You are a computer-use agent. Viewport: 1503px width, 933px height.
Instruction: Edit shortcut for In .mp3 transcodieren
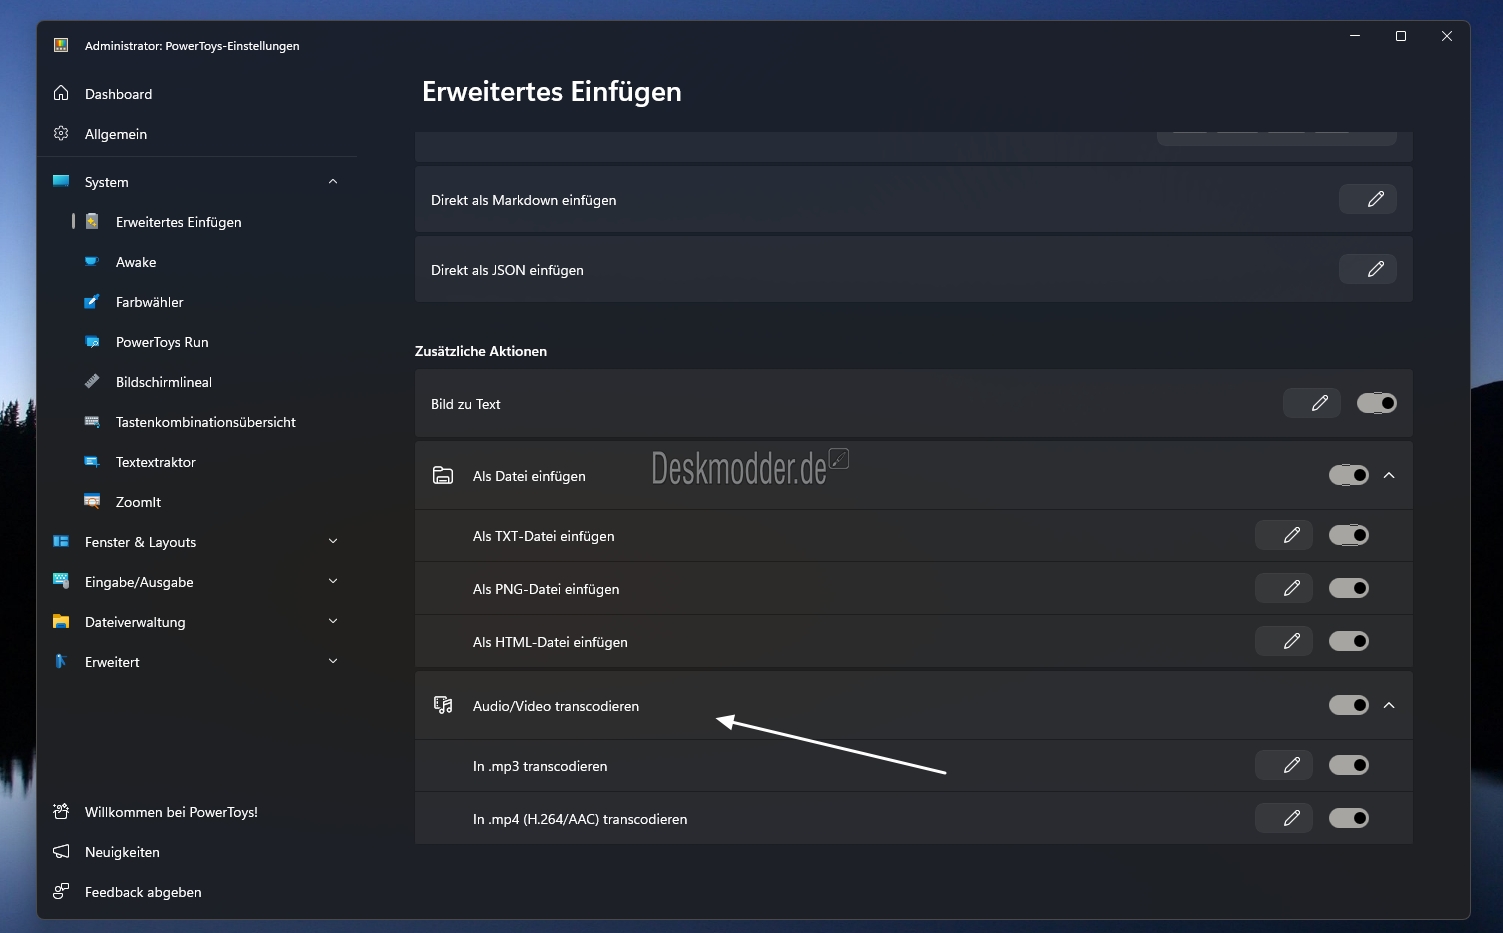tap(1284, 765)
